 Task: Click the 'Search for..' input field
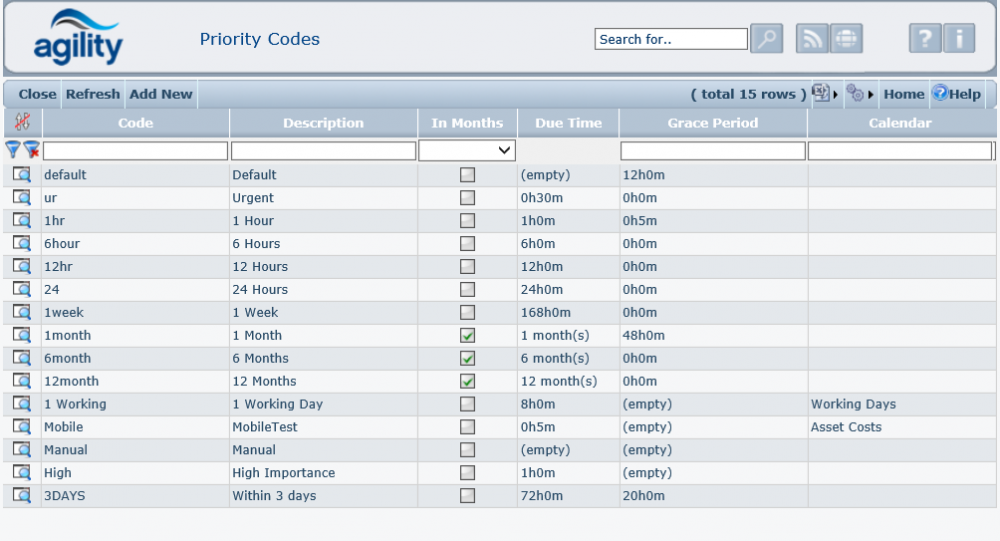pyautogui.click(x=671, y=39)
